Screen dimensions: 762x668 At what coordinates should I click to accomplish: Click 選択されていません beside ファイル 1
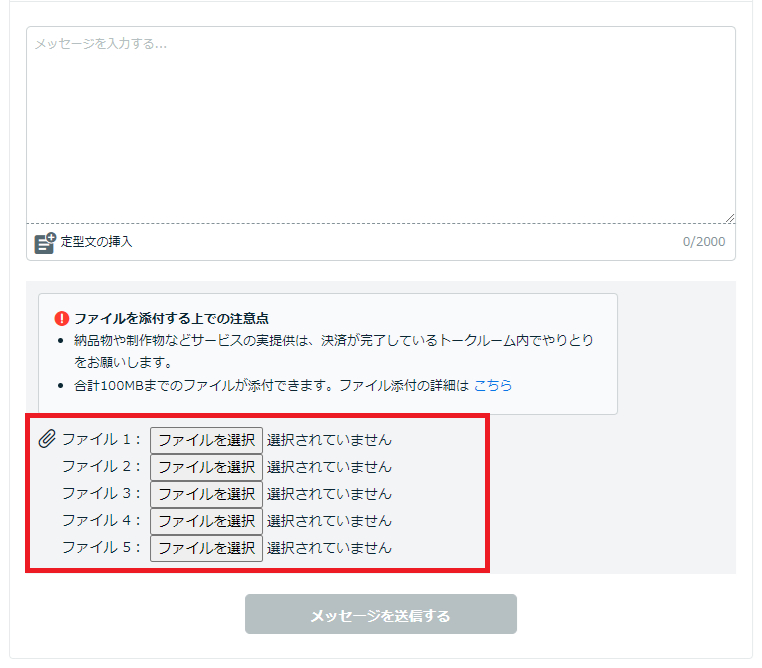pos(329,440)
